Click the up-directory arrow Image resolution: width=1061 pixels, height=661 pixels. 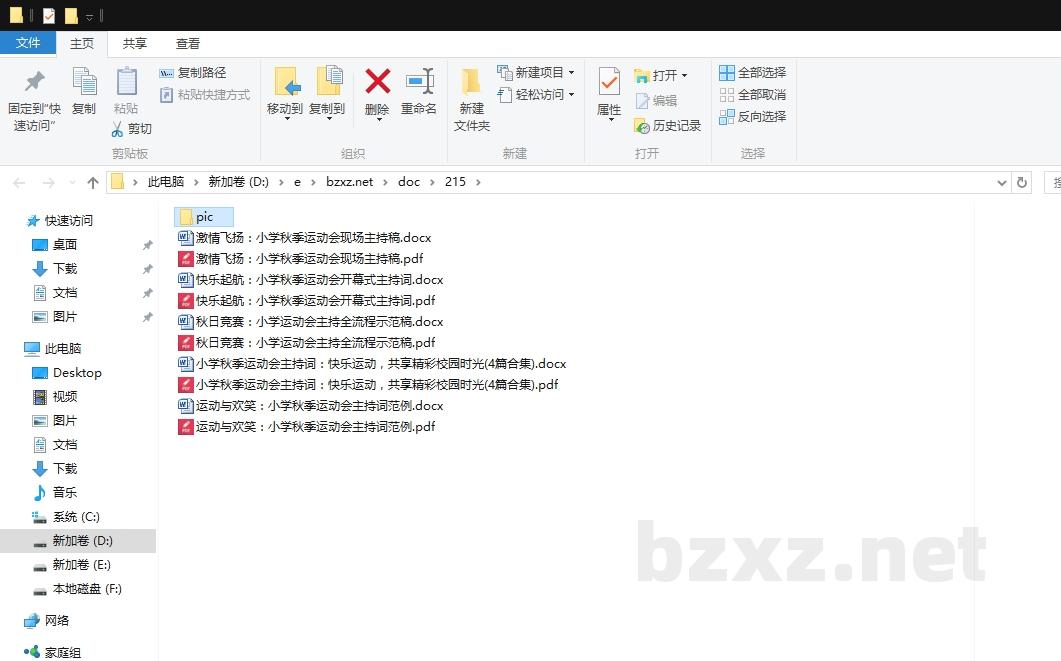click(x=93, y=182)
